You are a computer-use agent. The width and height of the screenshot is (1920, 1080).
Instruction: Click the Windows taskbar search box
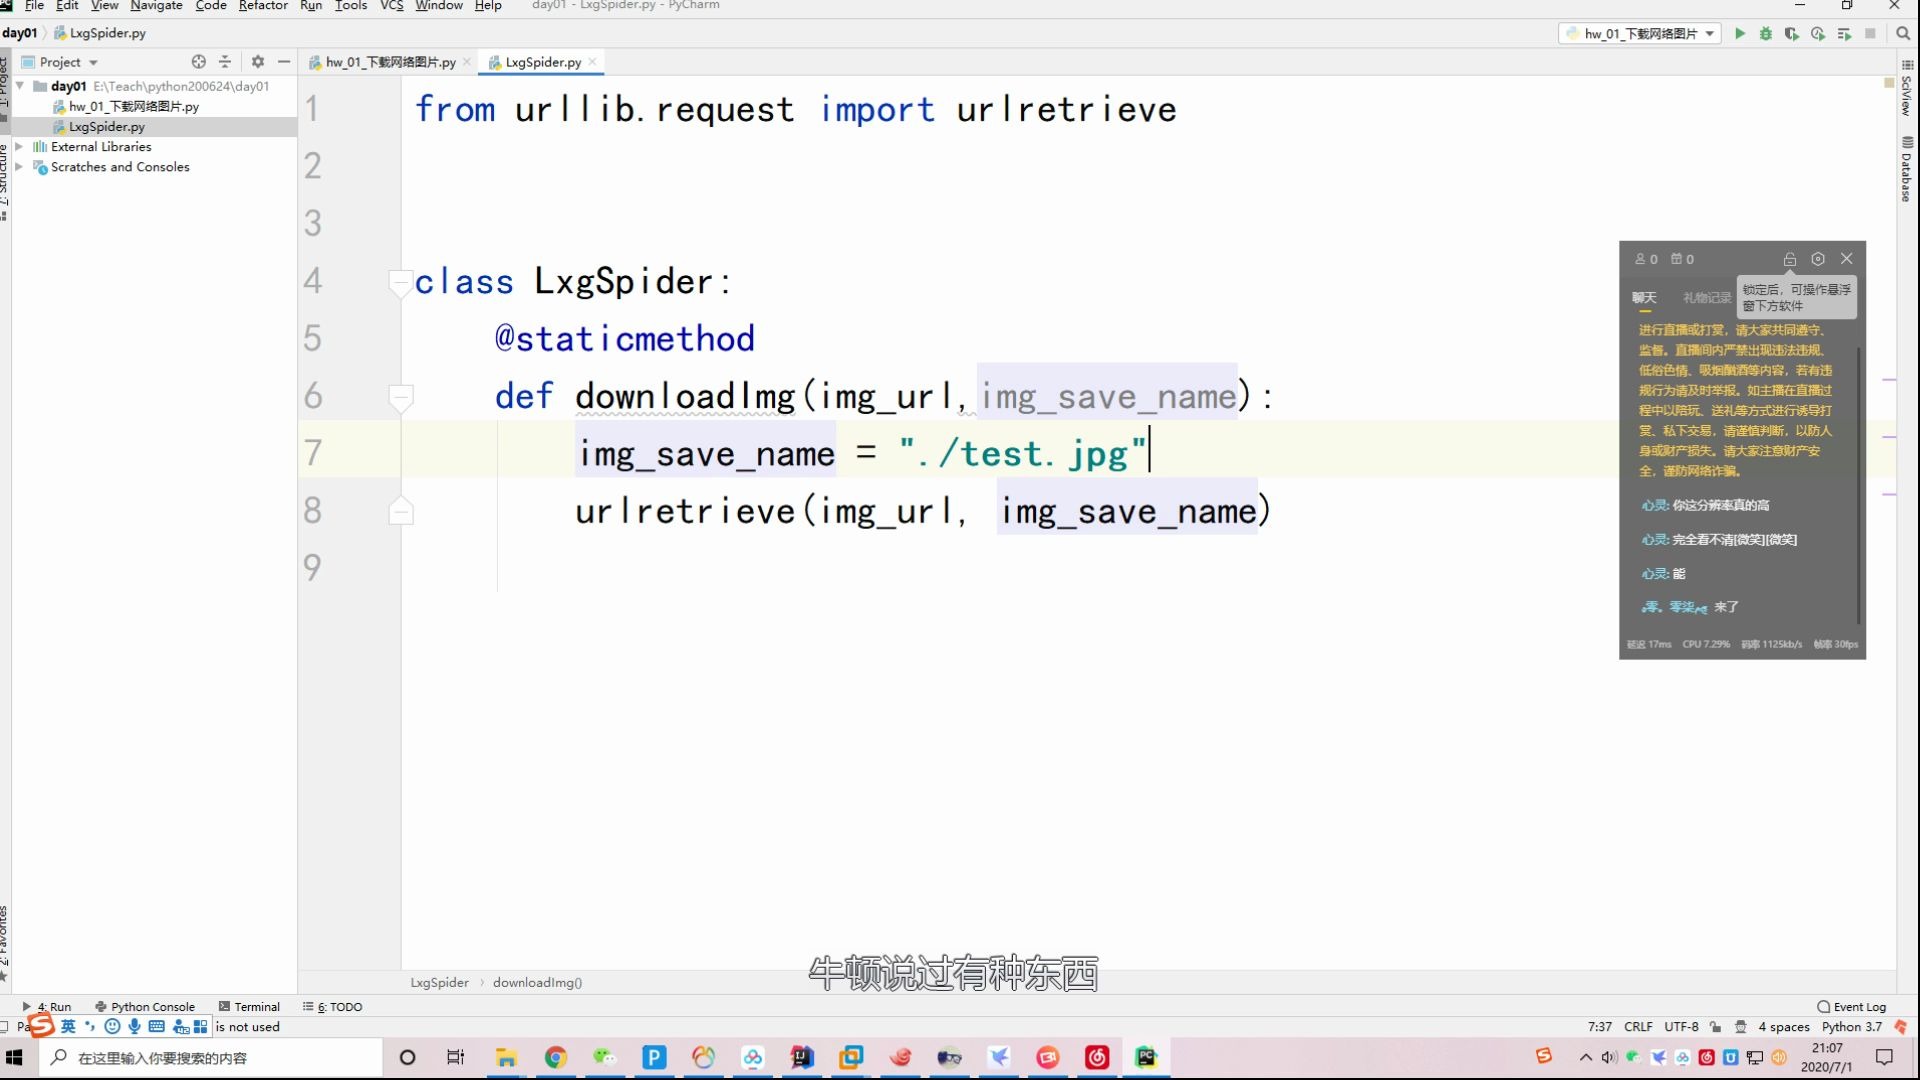(210, 1058)
